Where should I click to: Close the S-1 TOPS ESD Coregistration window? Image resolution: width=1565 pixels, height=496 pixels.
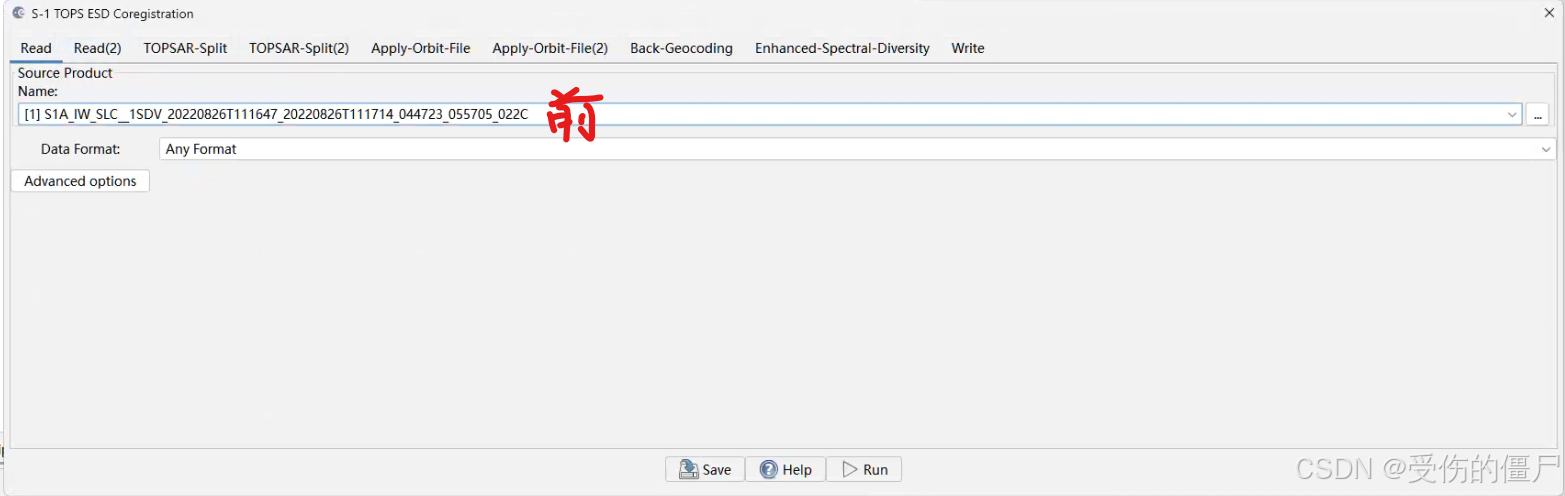[1548, 13]
